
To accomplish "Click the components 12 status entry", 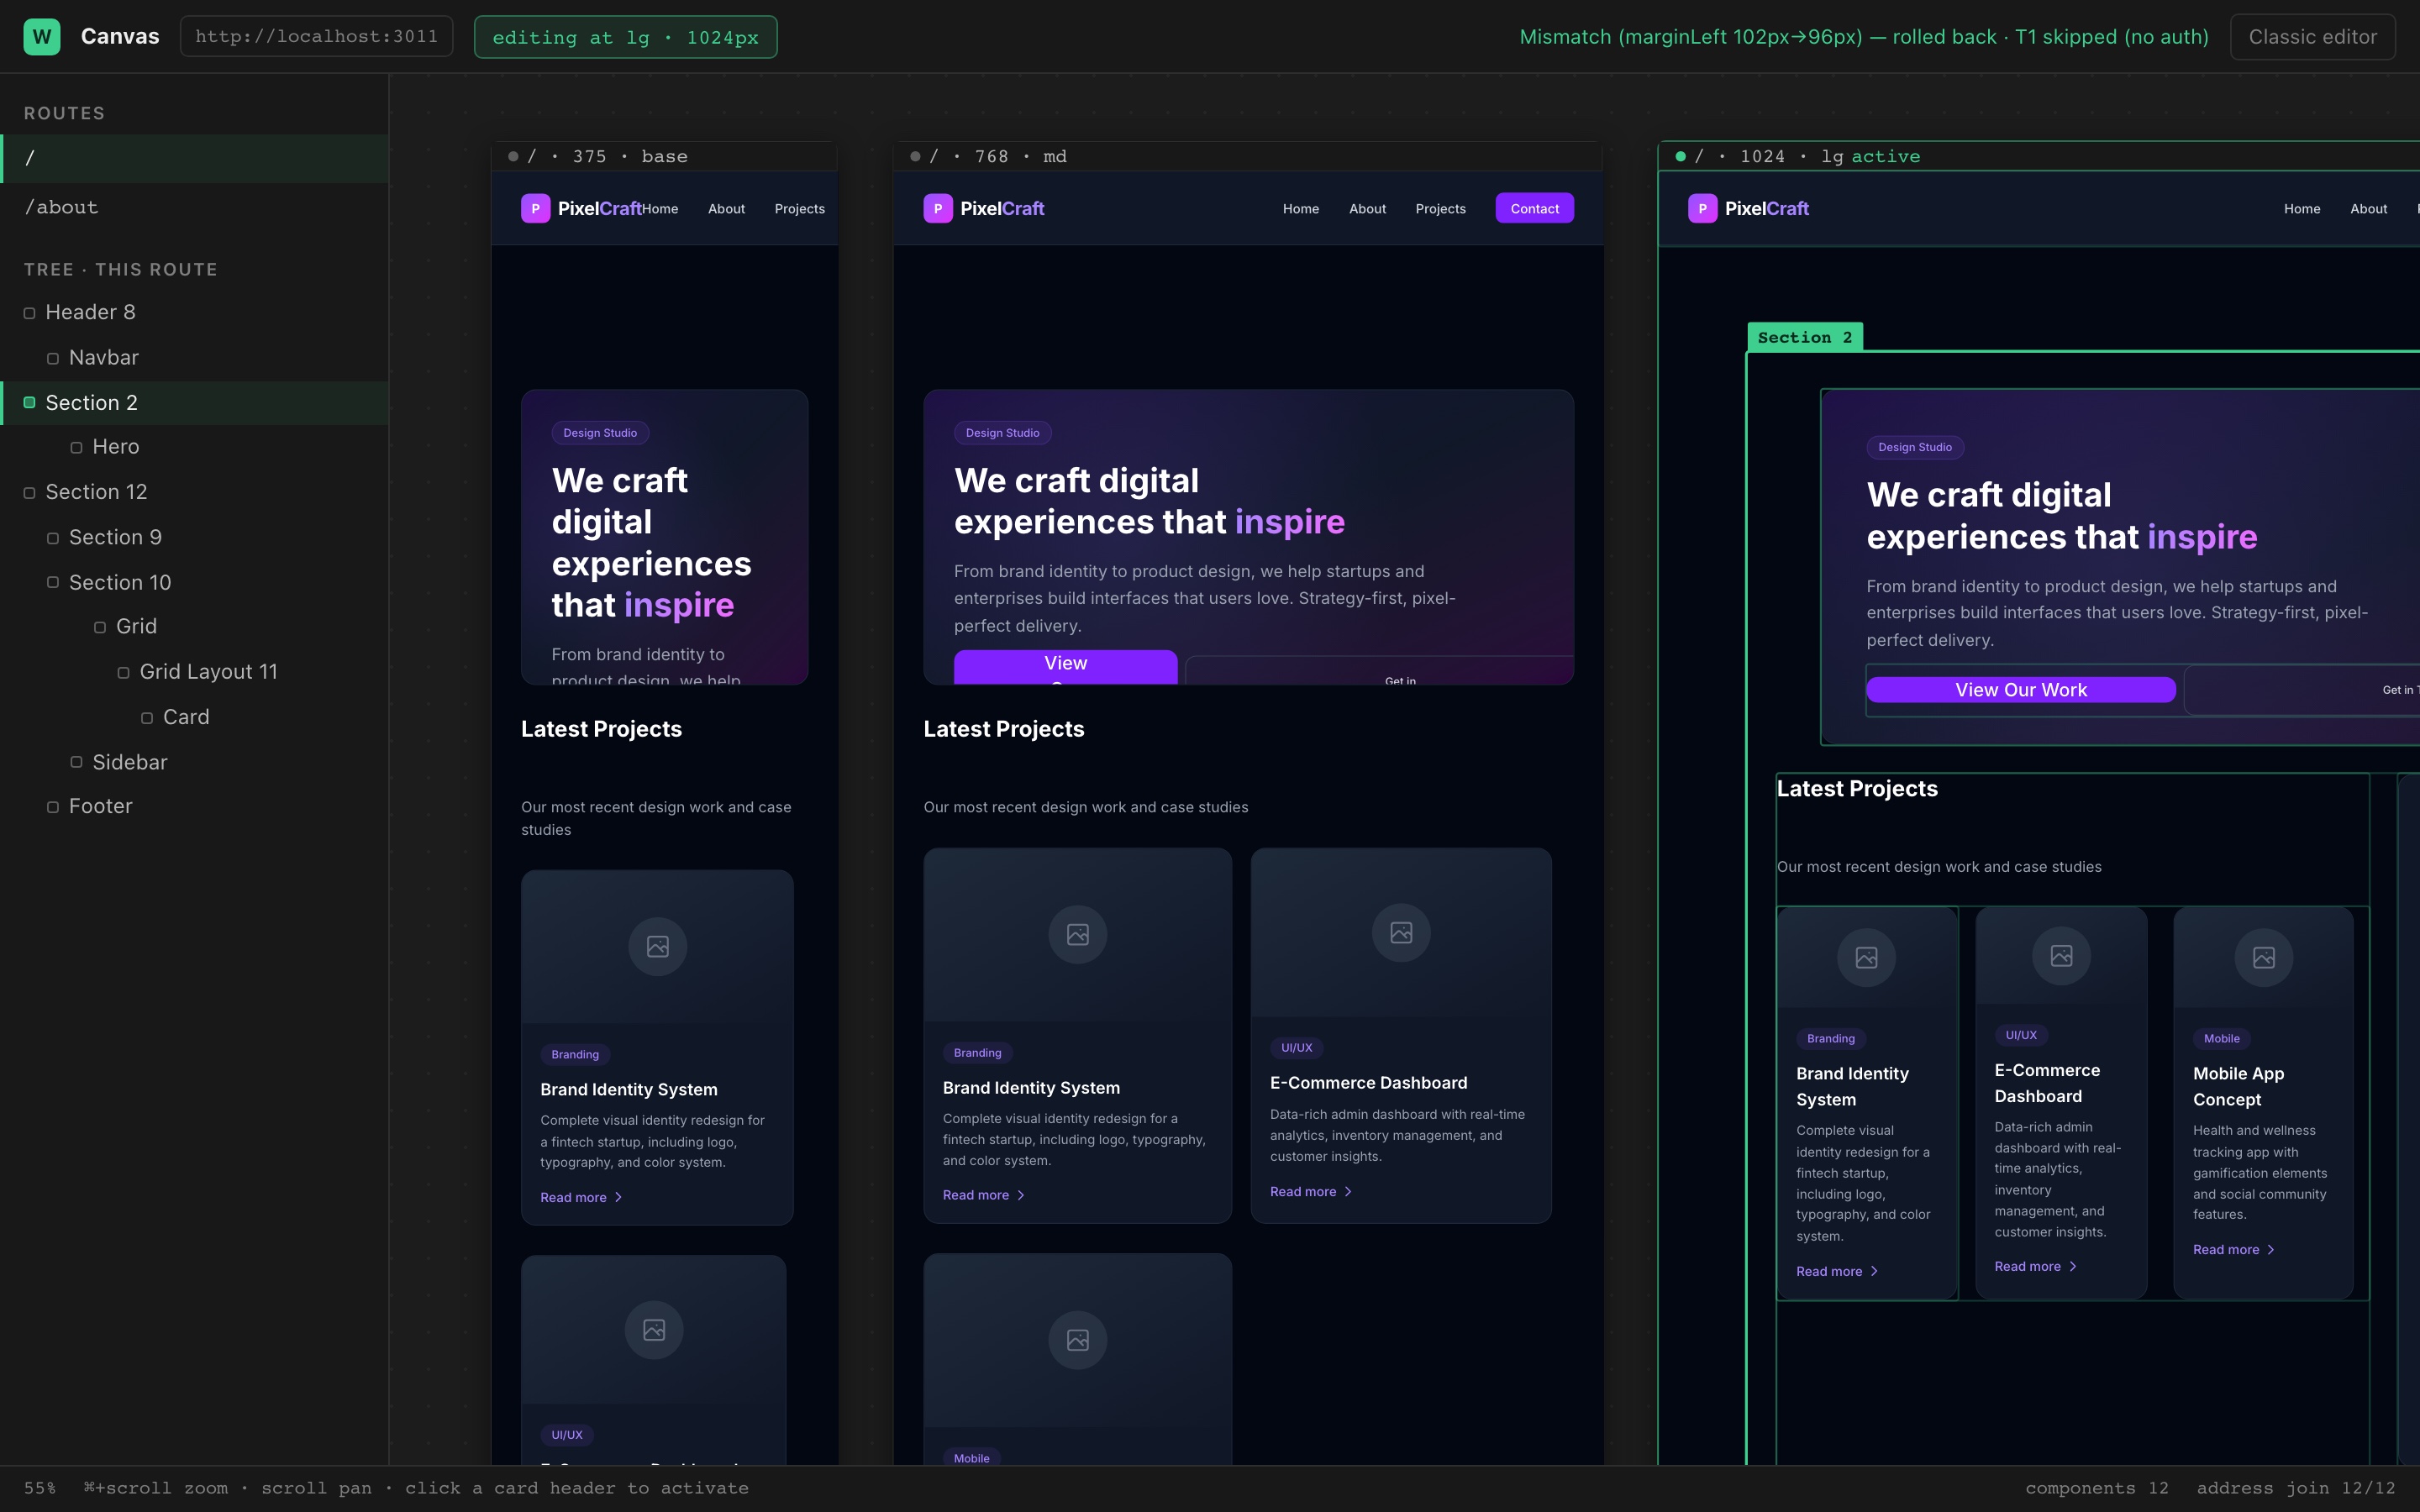I will point(2097,1488).
